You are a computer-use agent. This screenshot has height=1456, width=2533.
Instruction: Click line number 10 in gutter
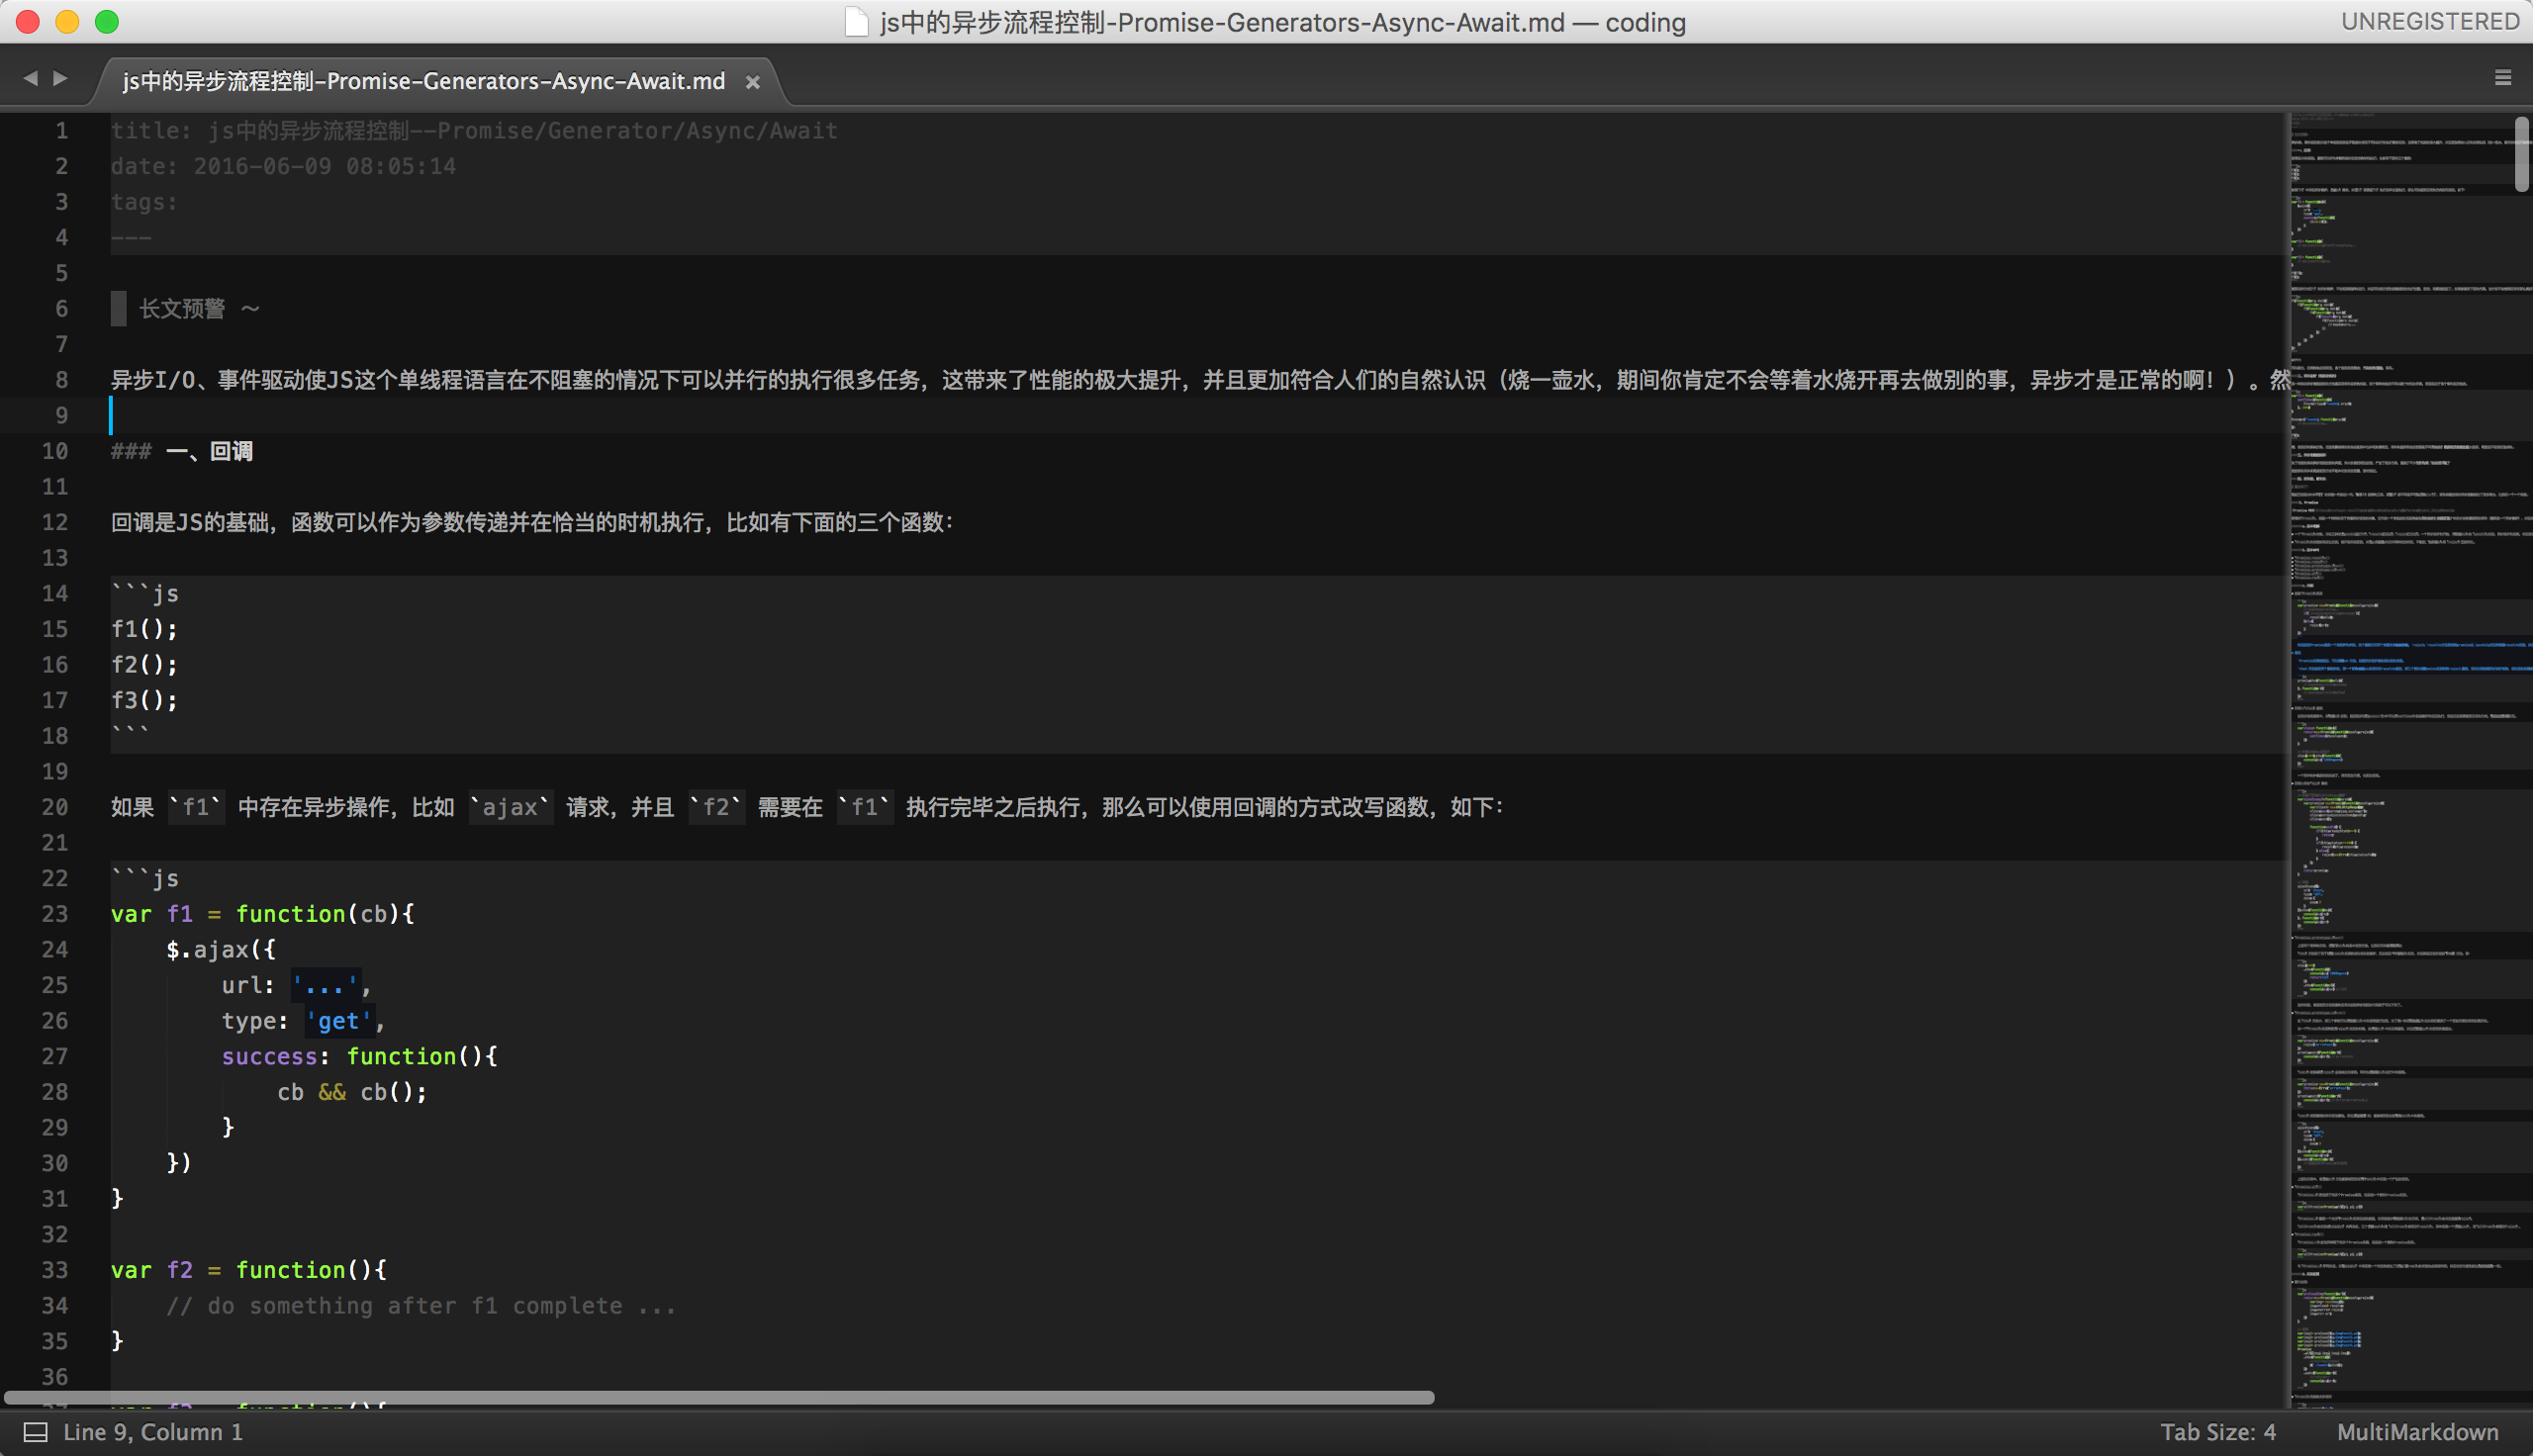click(55, 451)
